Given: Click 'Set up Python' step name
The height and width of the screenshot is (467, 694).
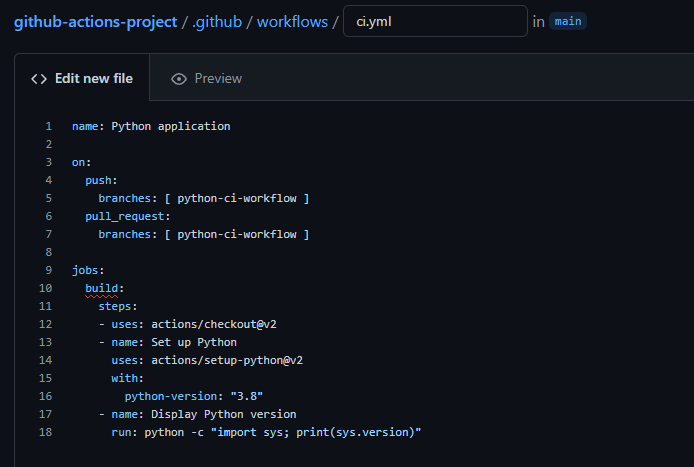Looking at the screenshot, I should point(194,342).
